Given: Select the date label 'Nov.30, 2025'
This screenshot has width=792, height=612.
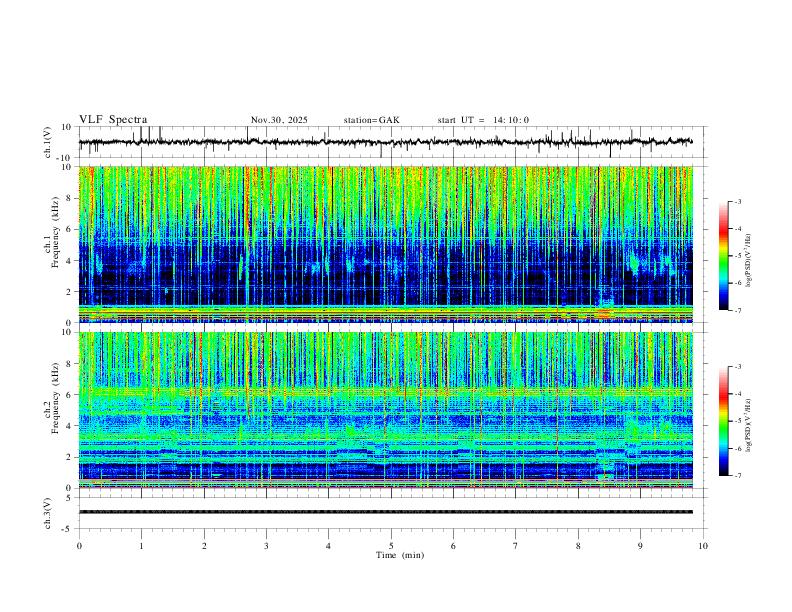Looking at the screenshot, I should pyautogui.click(x=279, y=120).
